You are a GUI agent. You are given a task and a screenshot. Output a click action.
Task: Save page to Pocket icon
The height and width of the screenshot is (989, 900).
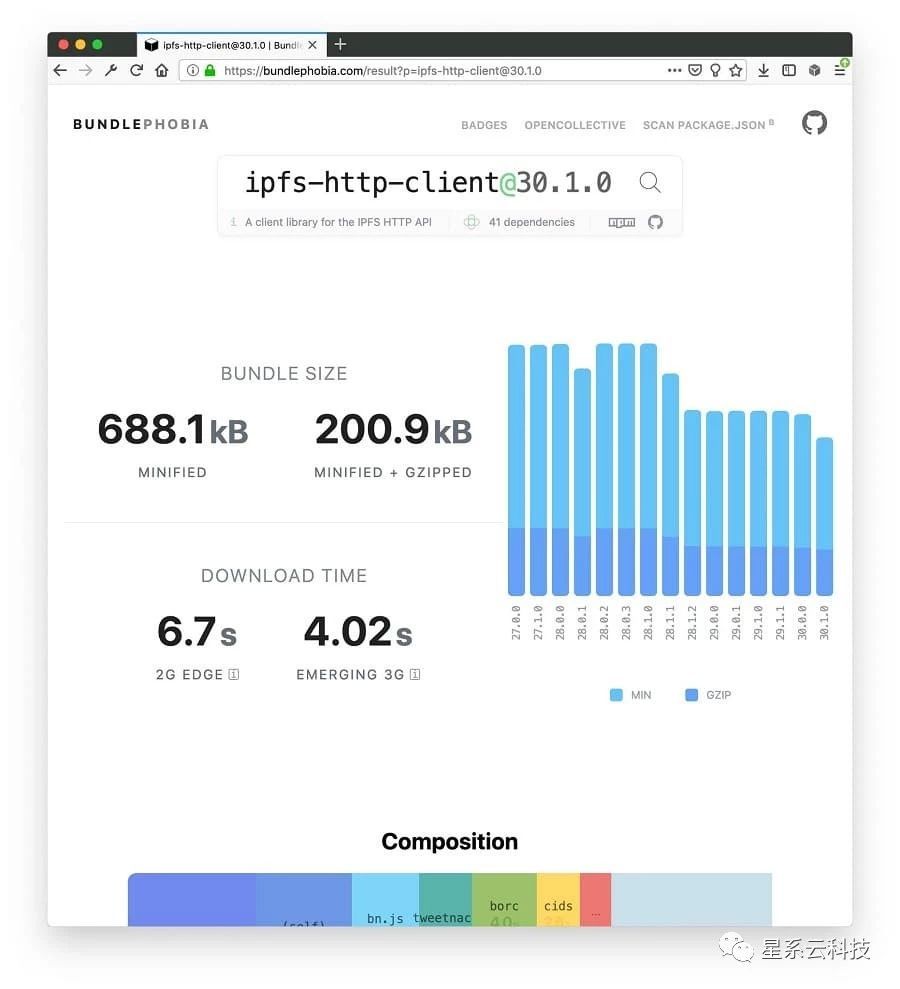tap(694, 71)
